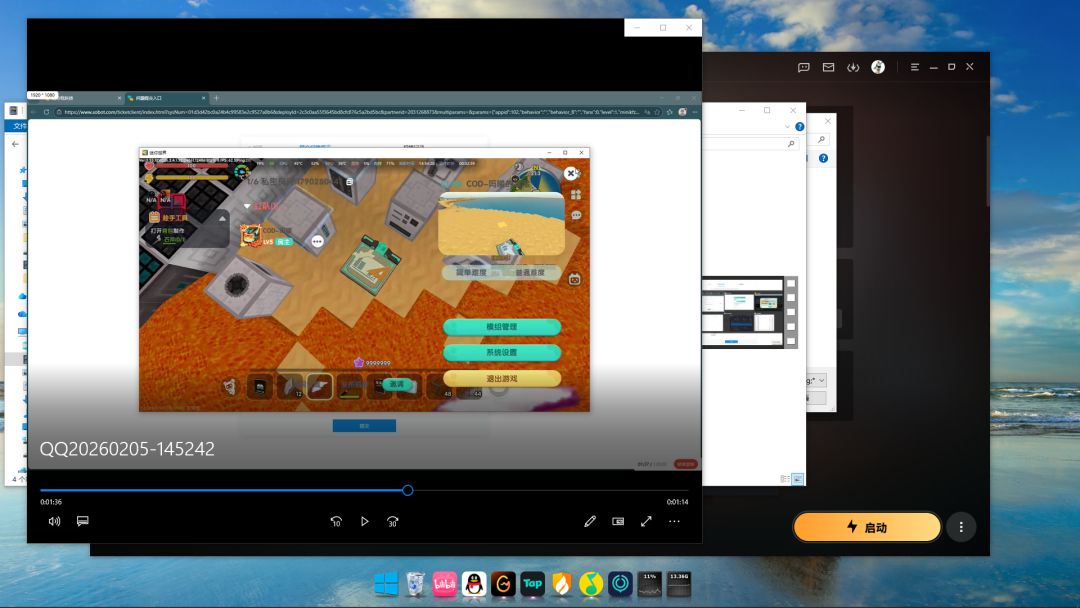Open the launcher chat message icon
This screenshot has height=608, width=1080.
click(804, 67)
